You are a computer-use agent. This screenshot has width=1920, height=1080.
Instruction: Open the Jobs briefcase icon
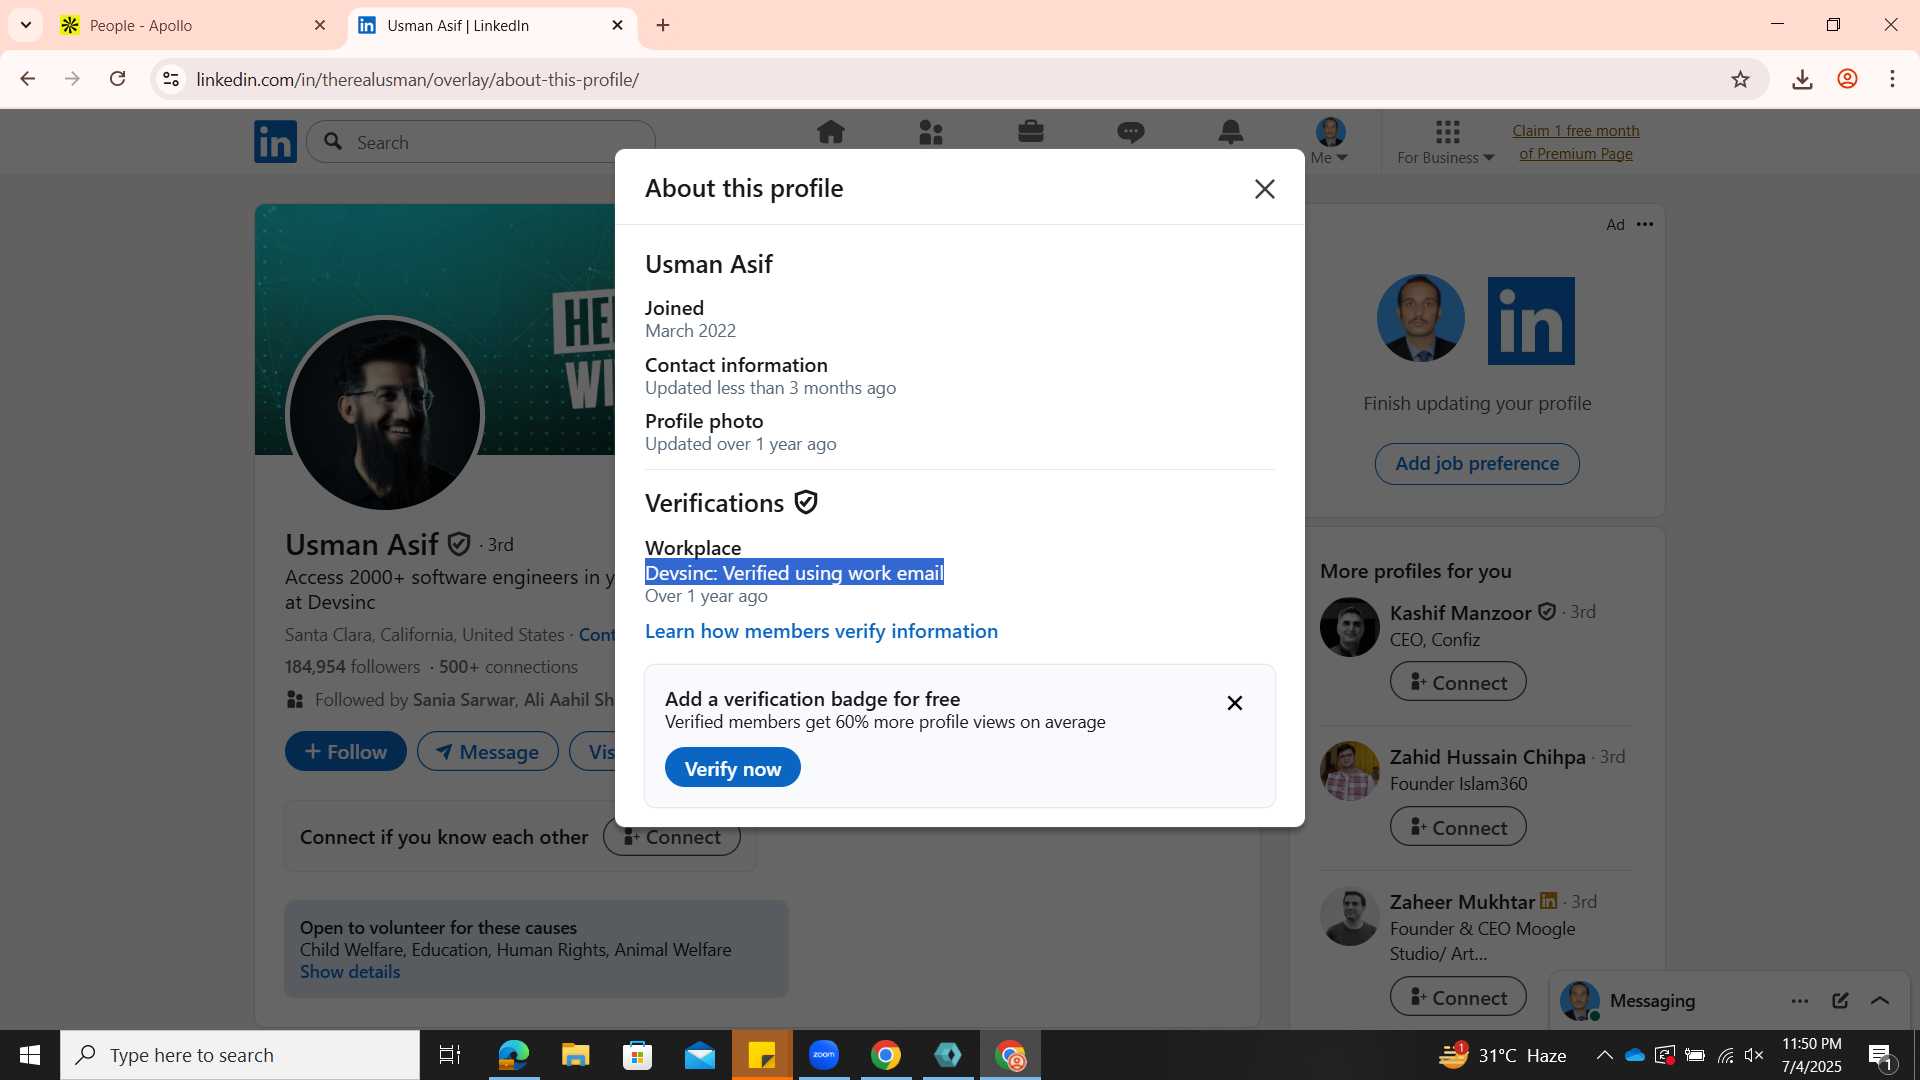click(x=1030, y=132)
